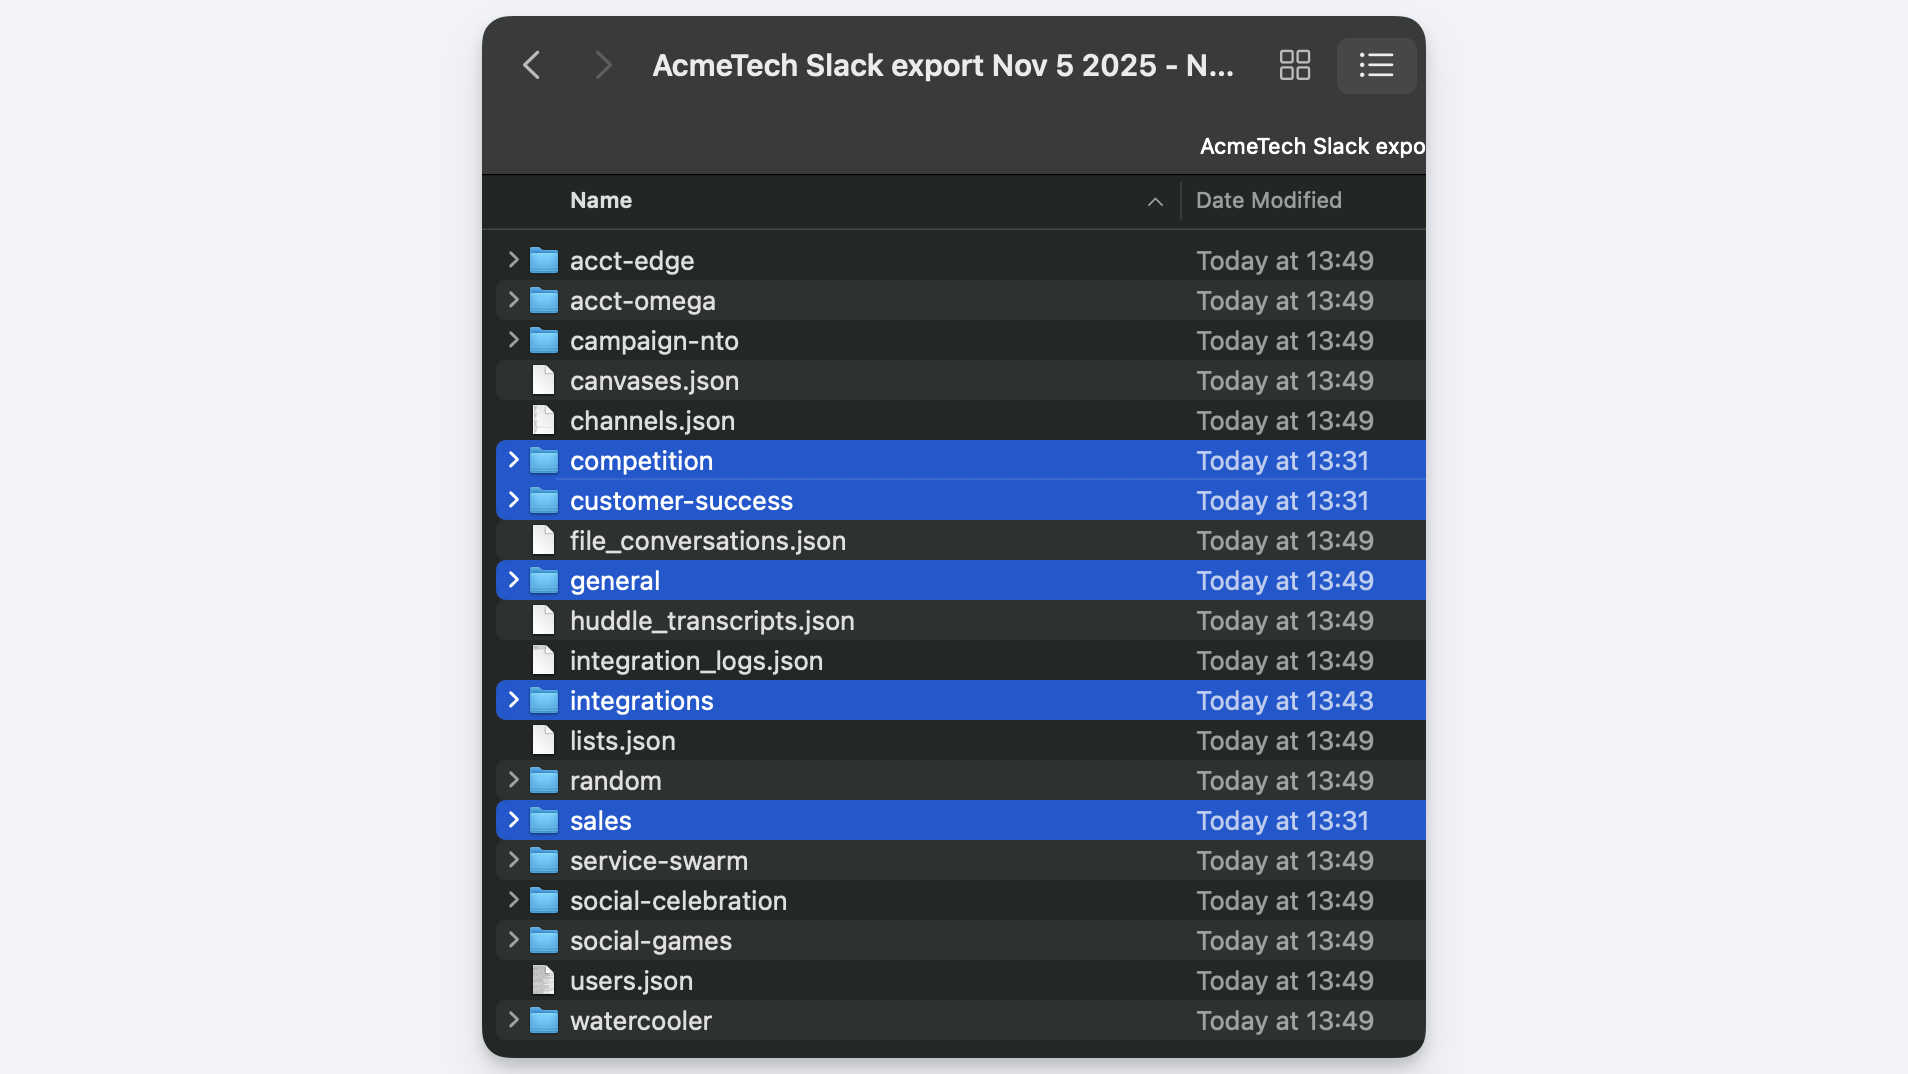Viewport: 1908px width, 1074px height.
Task: Toggle the Name column sort order arrow
Action: (x=1155, y=202)
